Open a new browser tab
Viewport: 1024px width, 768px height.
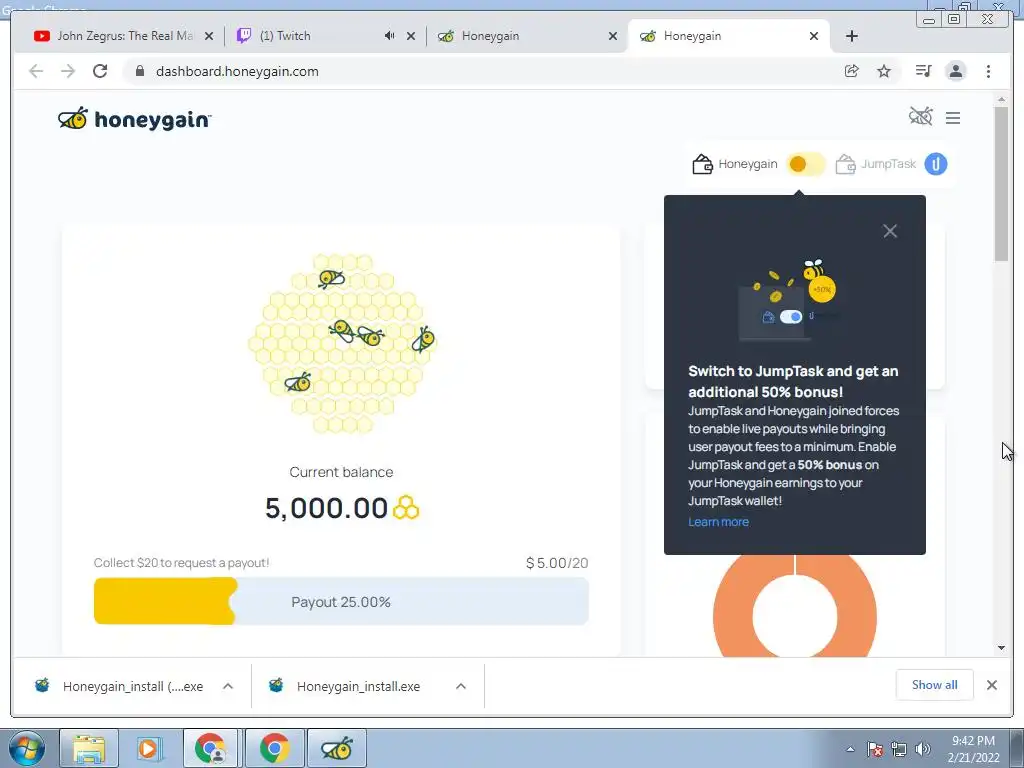pyautogui.click(x=852, y=37)
